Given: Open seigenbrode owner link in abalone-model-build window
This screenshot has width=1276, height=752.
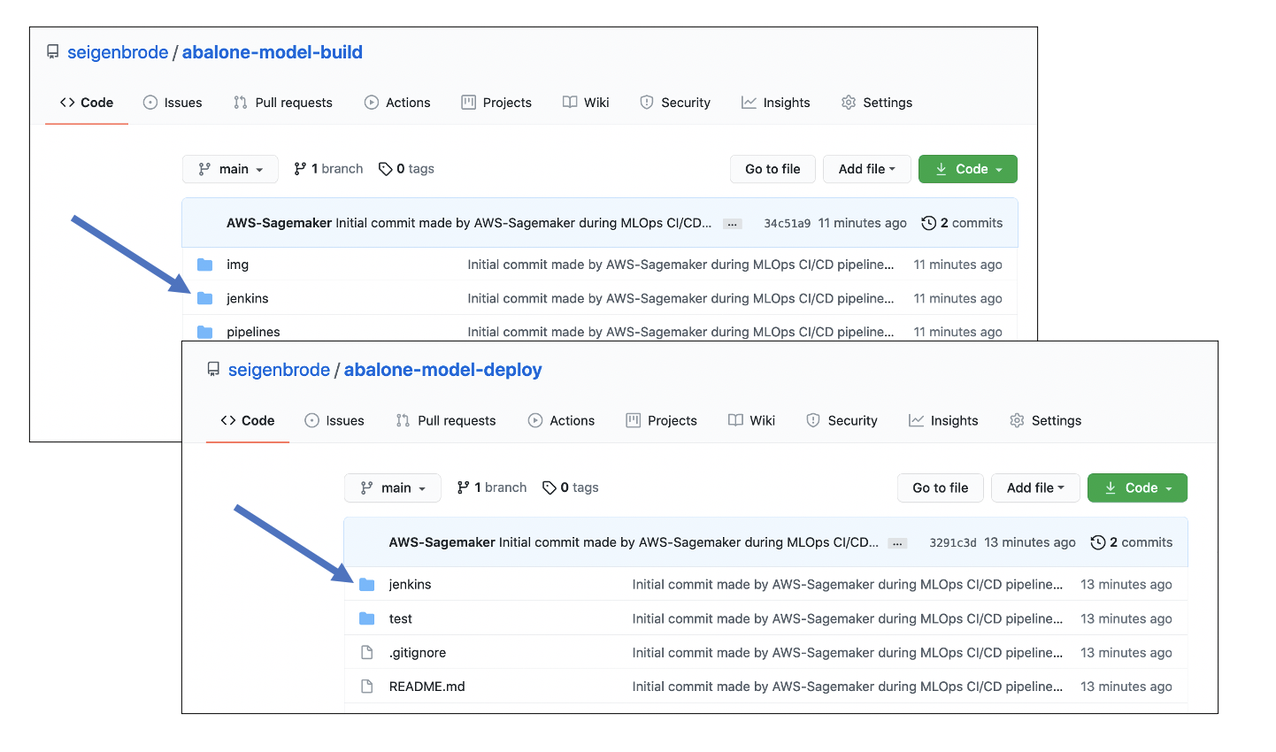Looking at the screenshot, I should 117,52.
